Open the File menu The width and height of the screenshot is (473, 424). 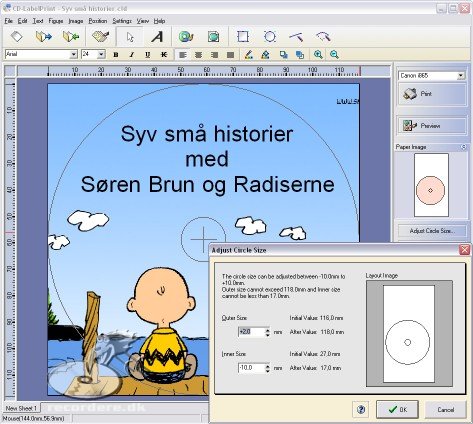tap(8, 21)
